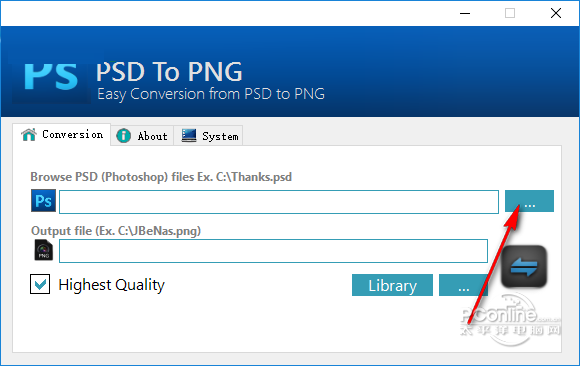Close the PSD To PNG window
Image resolution: width=580 pixels, height=366 pixels.
pos(556,13)
